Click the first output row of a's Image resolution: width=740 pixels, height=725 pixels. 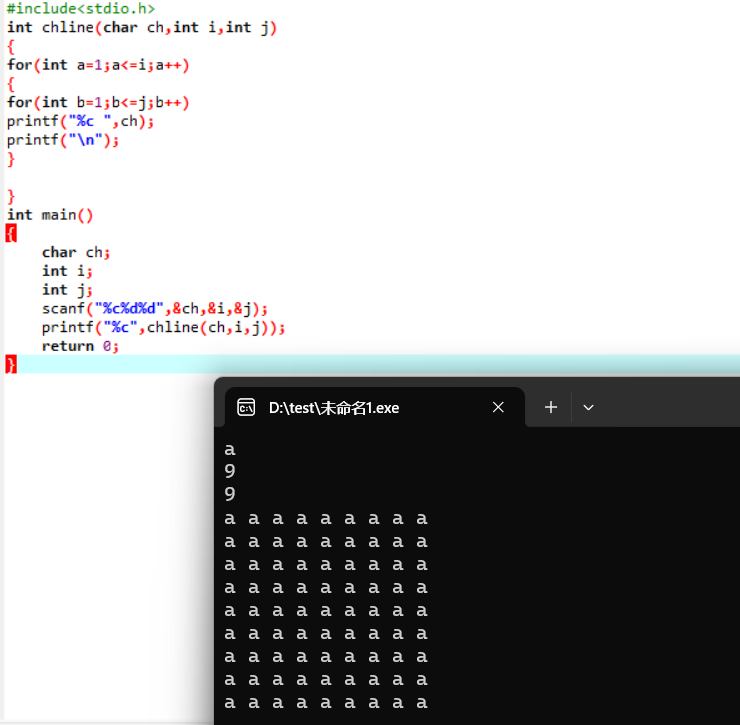326,519
